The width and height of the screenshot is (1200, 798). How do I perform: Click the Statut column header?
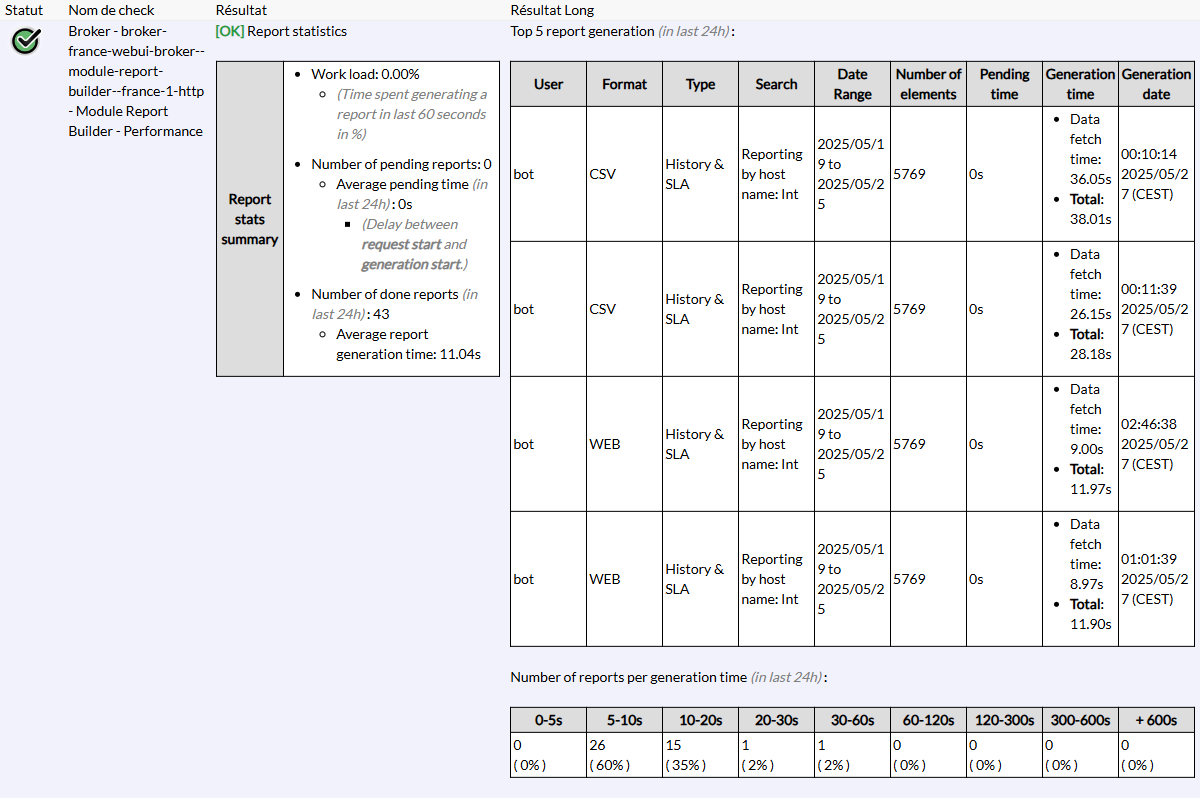tap(24, 10)
